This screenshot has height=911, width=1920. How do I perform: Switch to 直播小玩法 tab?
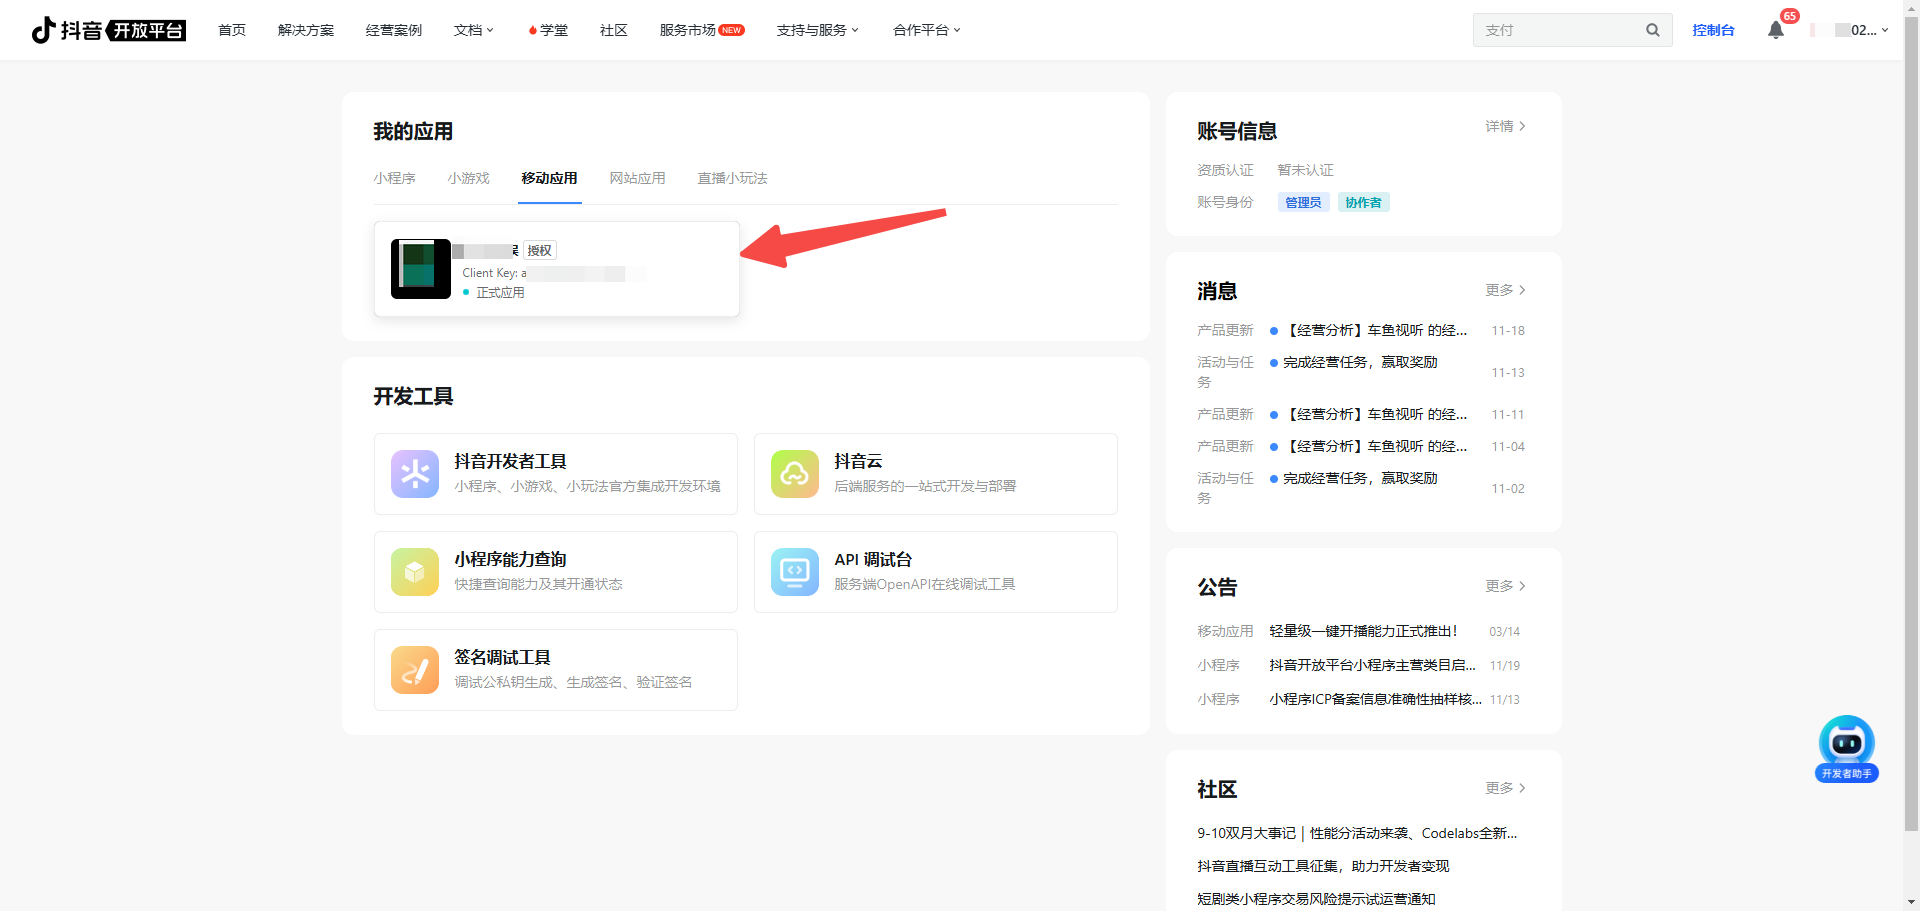[733, 178]
